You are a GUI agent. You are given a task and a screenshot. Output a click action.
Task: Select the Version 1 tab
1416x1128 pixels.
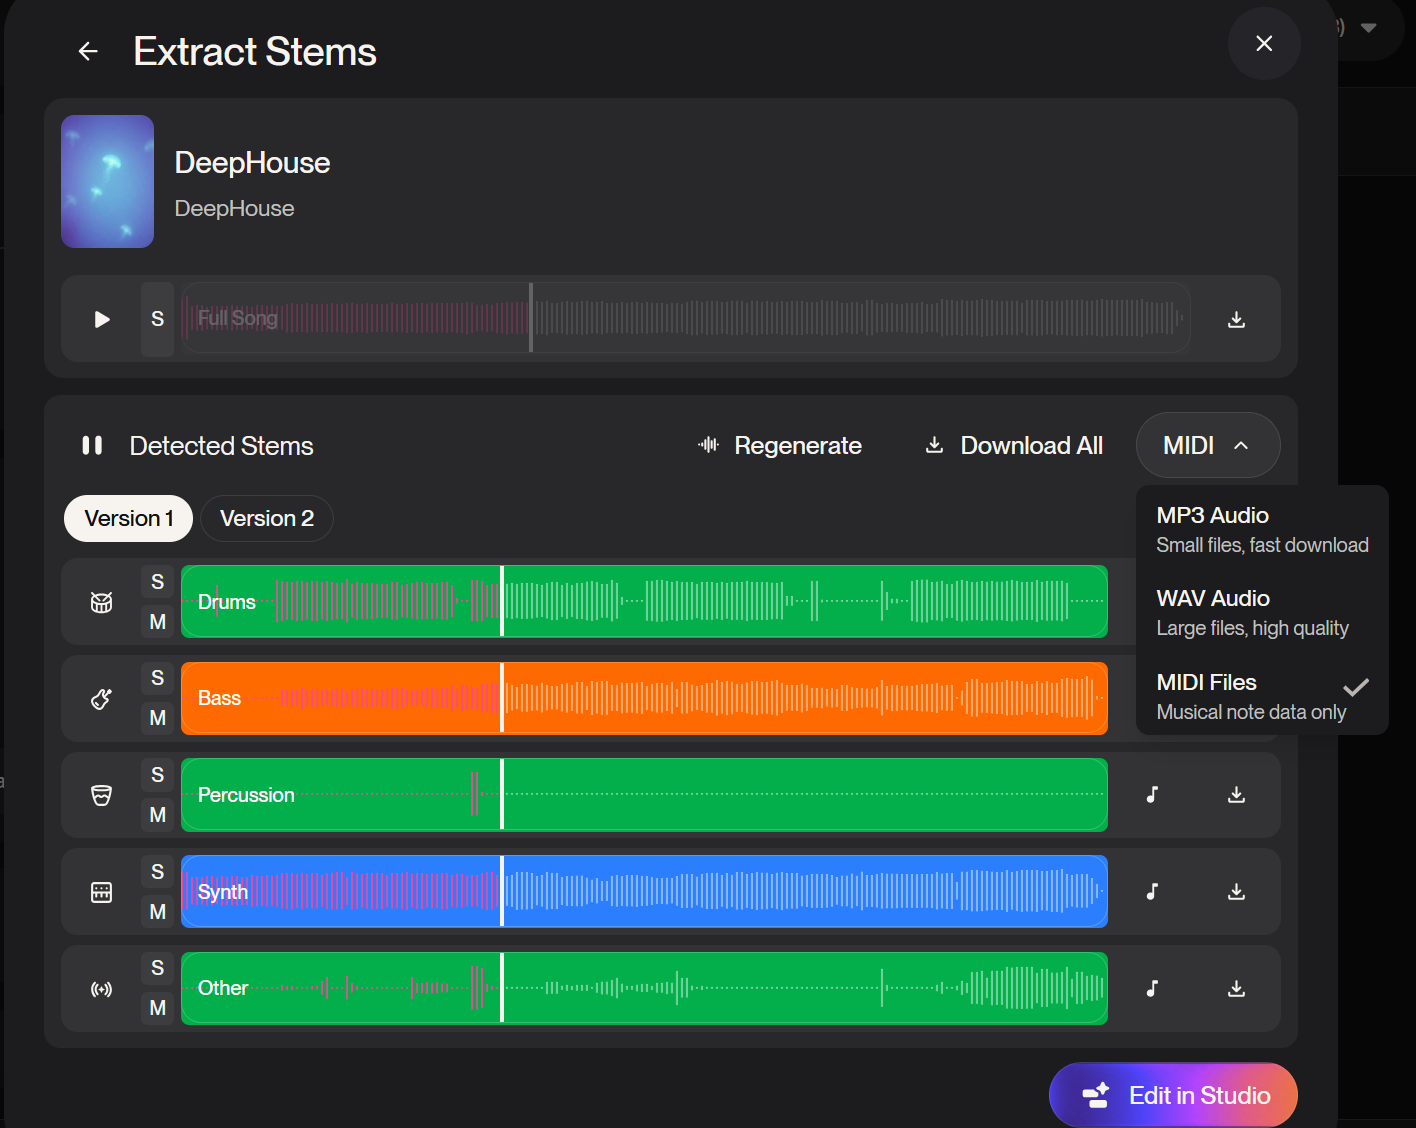128,518
